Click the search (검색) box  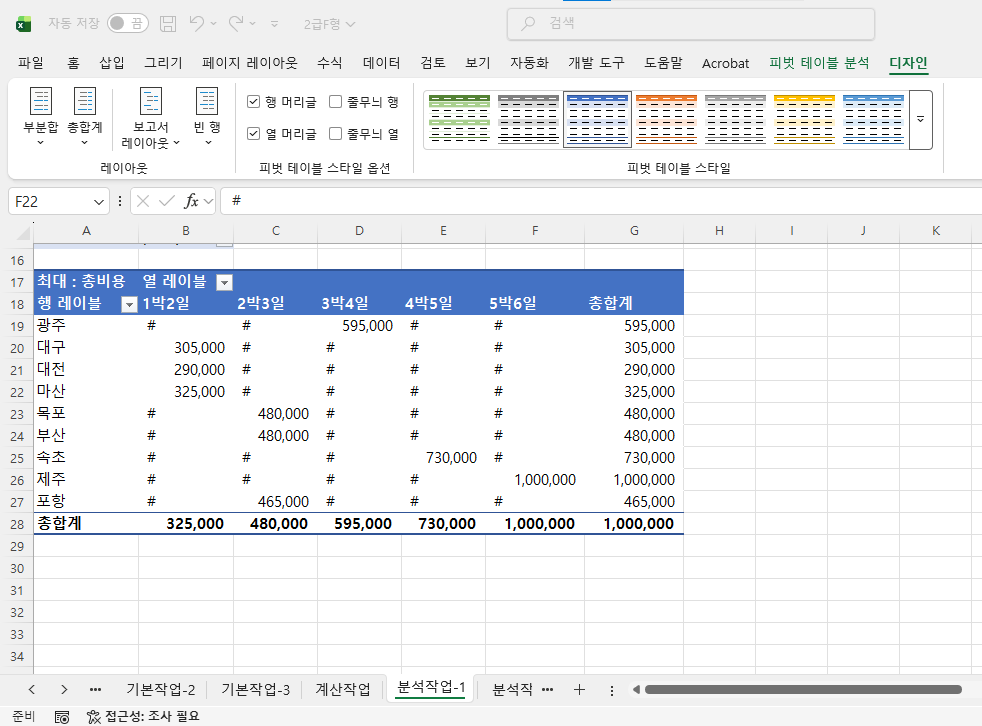[x=690, y=24]
